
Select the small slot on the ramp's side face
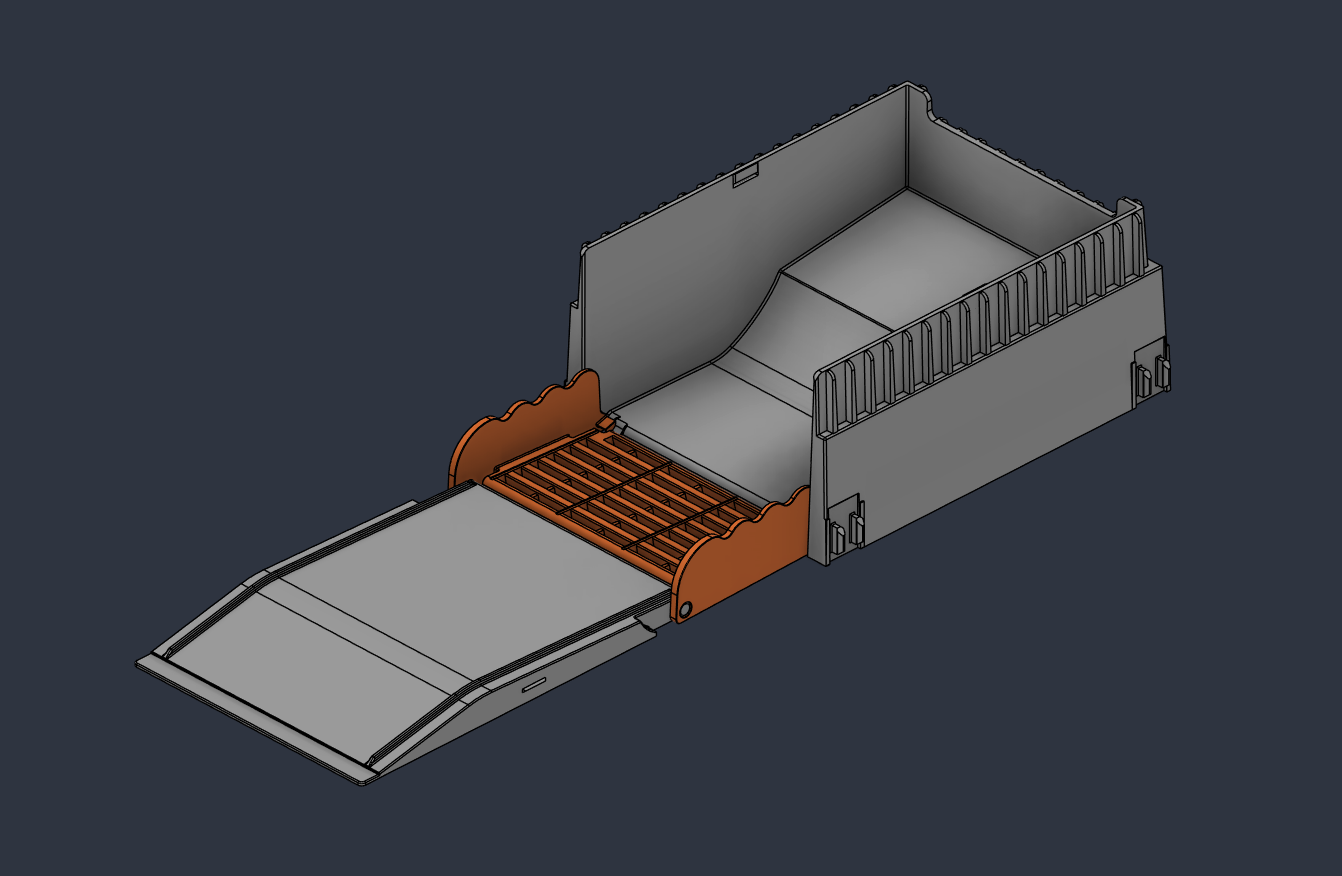pyautogui.click(x=534, y=684)
